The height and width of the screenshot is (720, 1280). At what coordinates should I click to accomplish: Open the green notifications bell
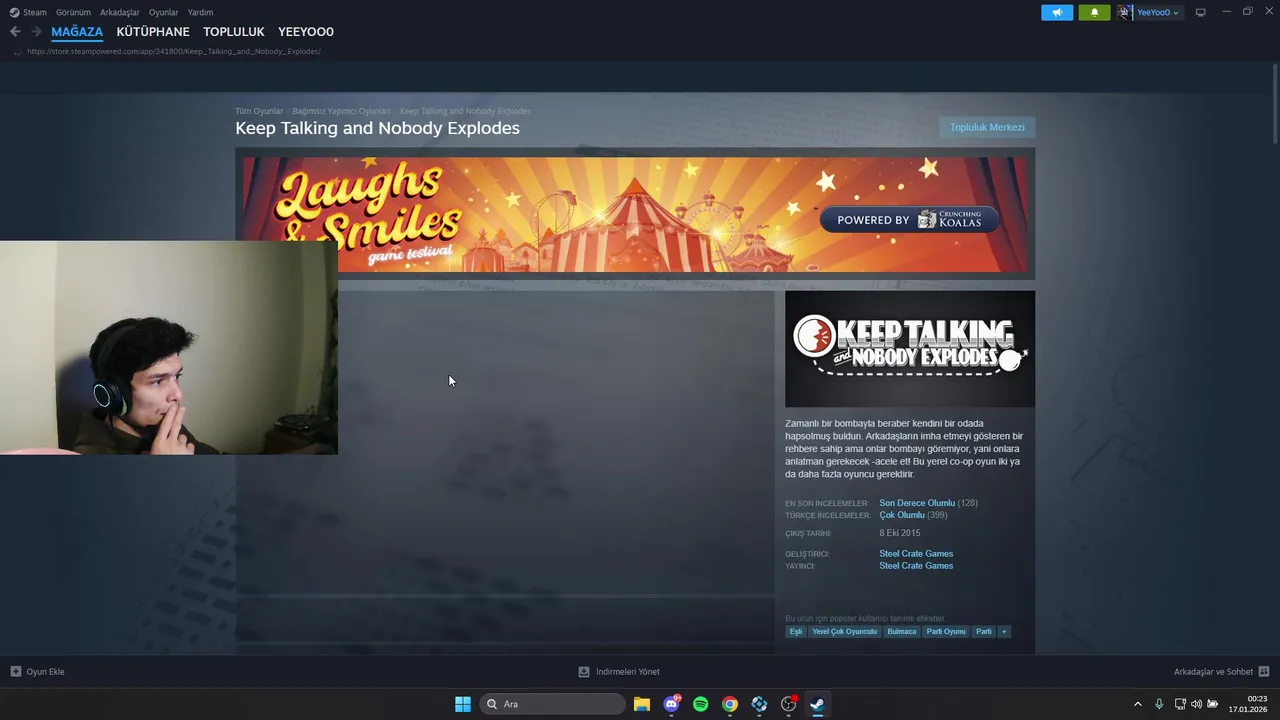tap(1094, 12)
